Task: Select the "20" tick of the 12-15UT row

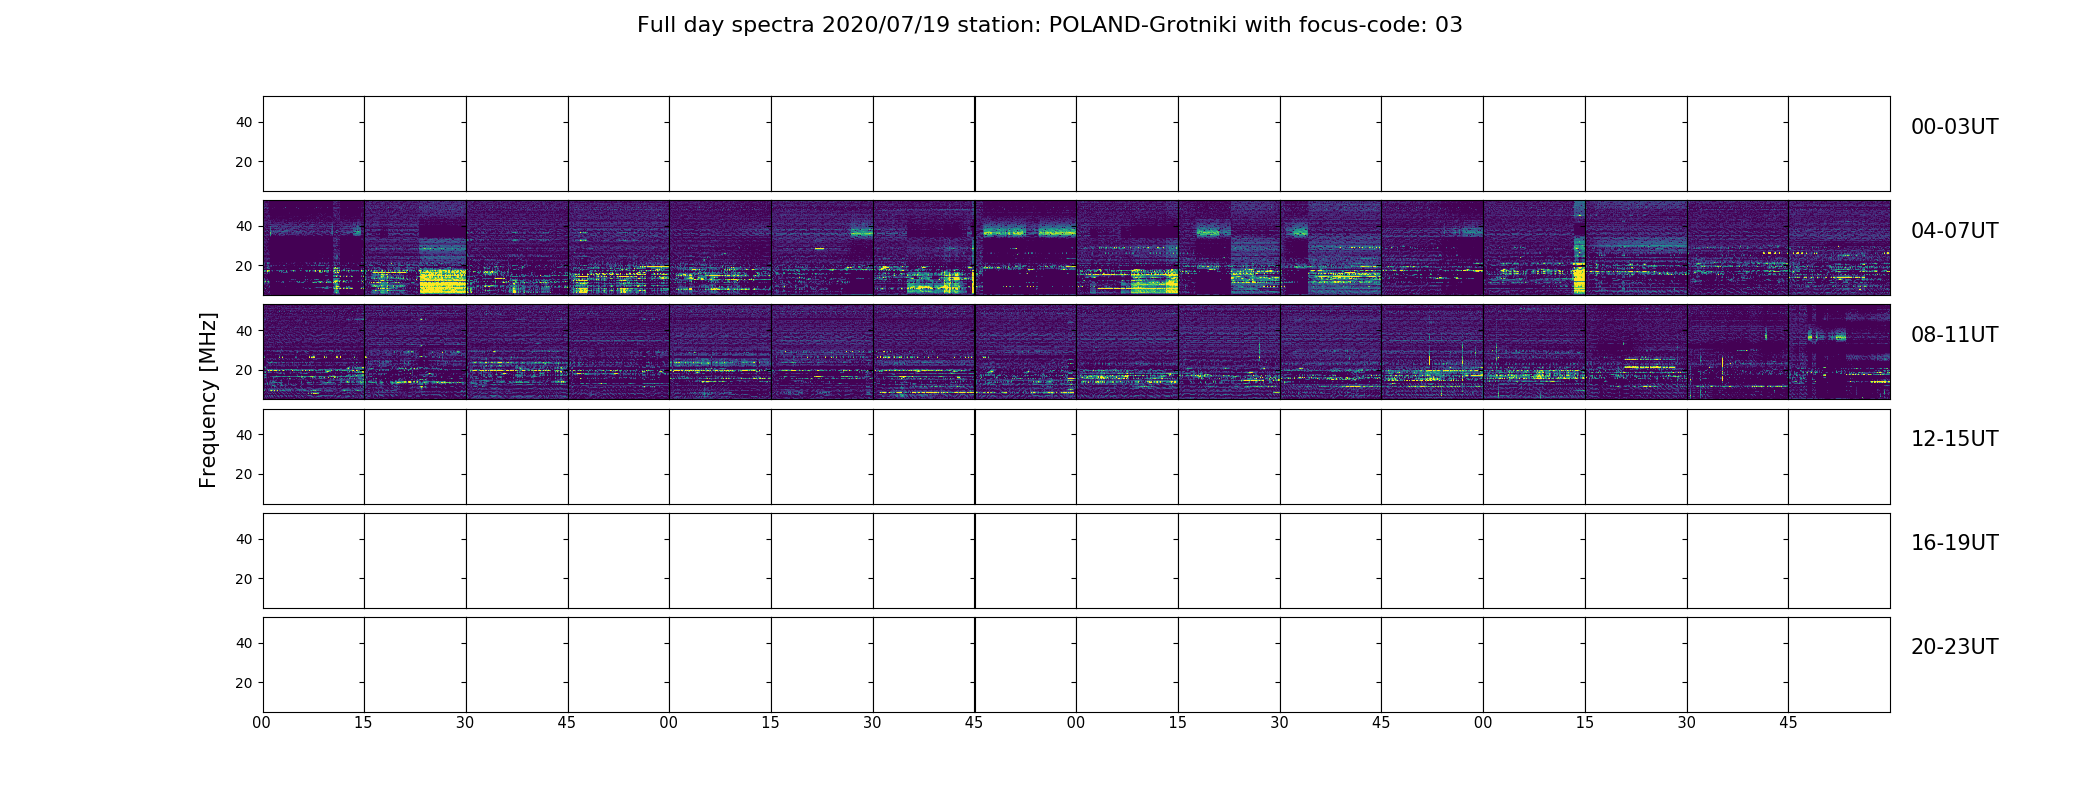Action: click(x=243, y=474)
